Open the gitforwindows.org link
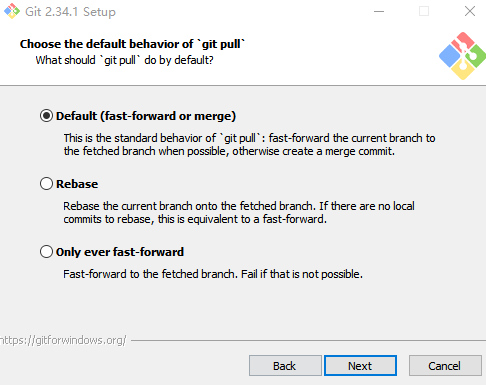This screenshot has height=385, width=486. [x=63, y=340]
